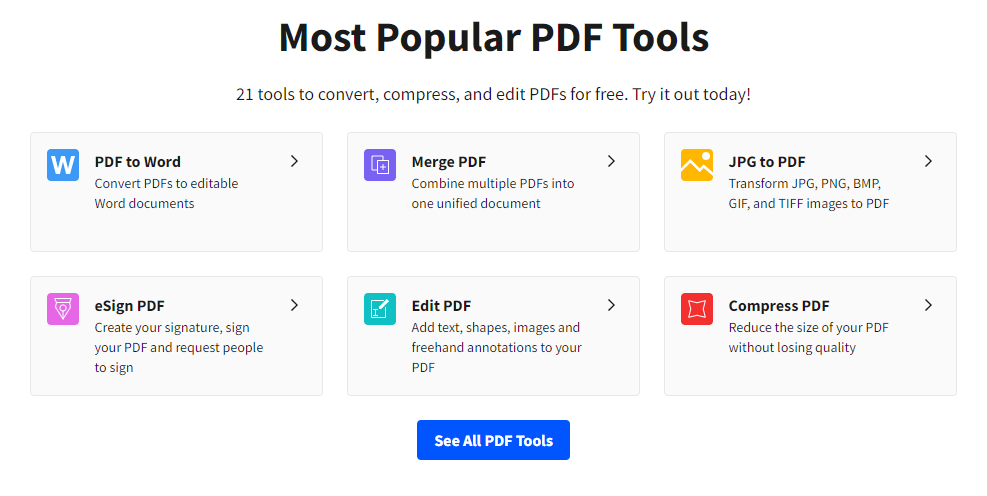Expand the PDF to Word chevron arrow
Image resolution: width=987 pixels, height=496 pixels.
click(294, 161)
